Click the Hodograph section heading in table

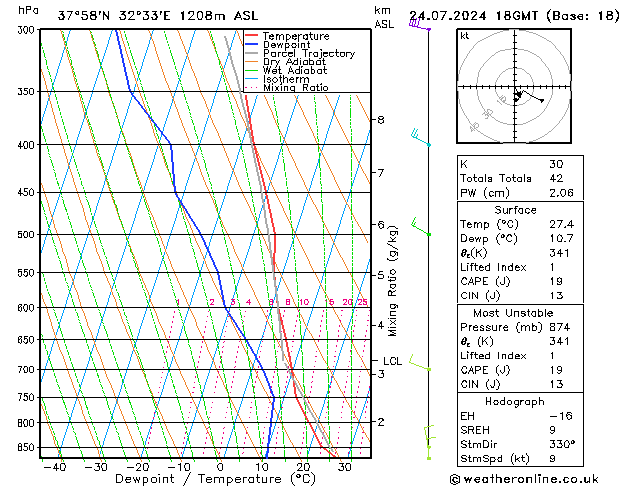click(x=515, y=401)
